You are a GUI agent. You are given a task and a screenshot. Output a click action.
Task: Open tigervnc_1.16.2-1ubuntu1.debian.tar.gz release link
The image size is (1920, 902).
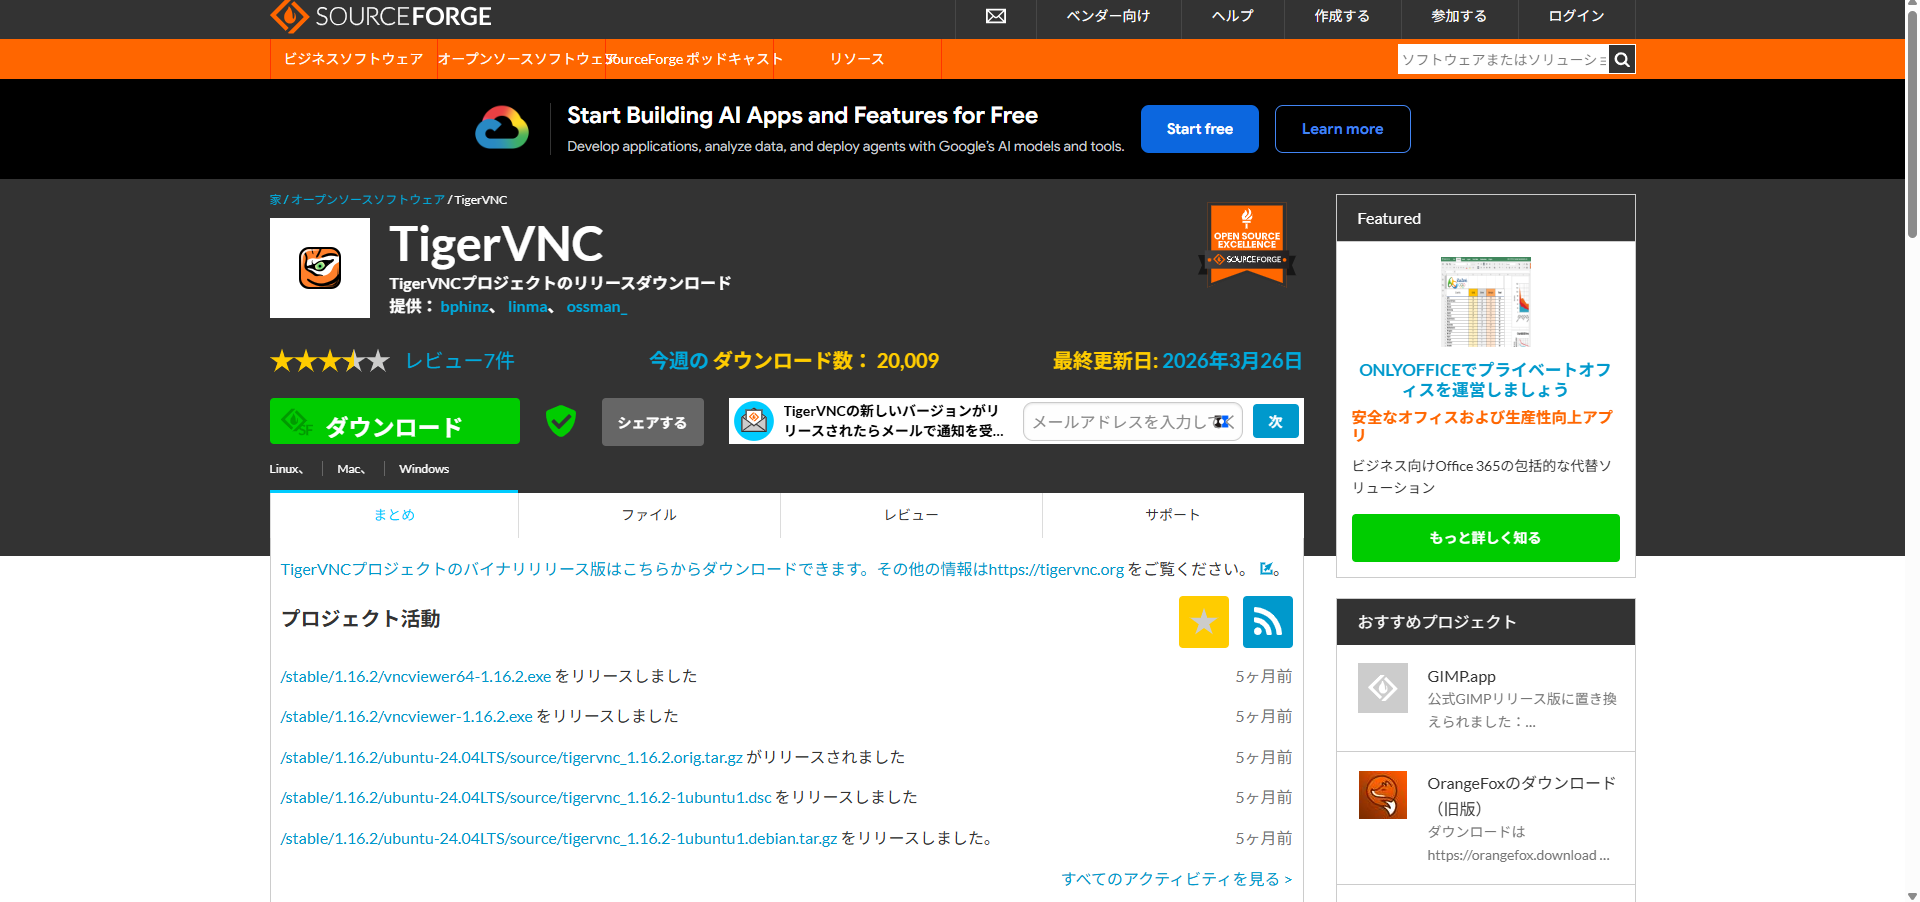(559, 839)
